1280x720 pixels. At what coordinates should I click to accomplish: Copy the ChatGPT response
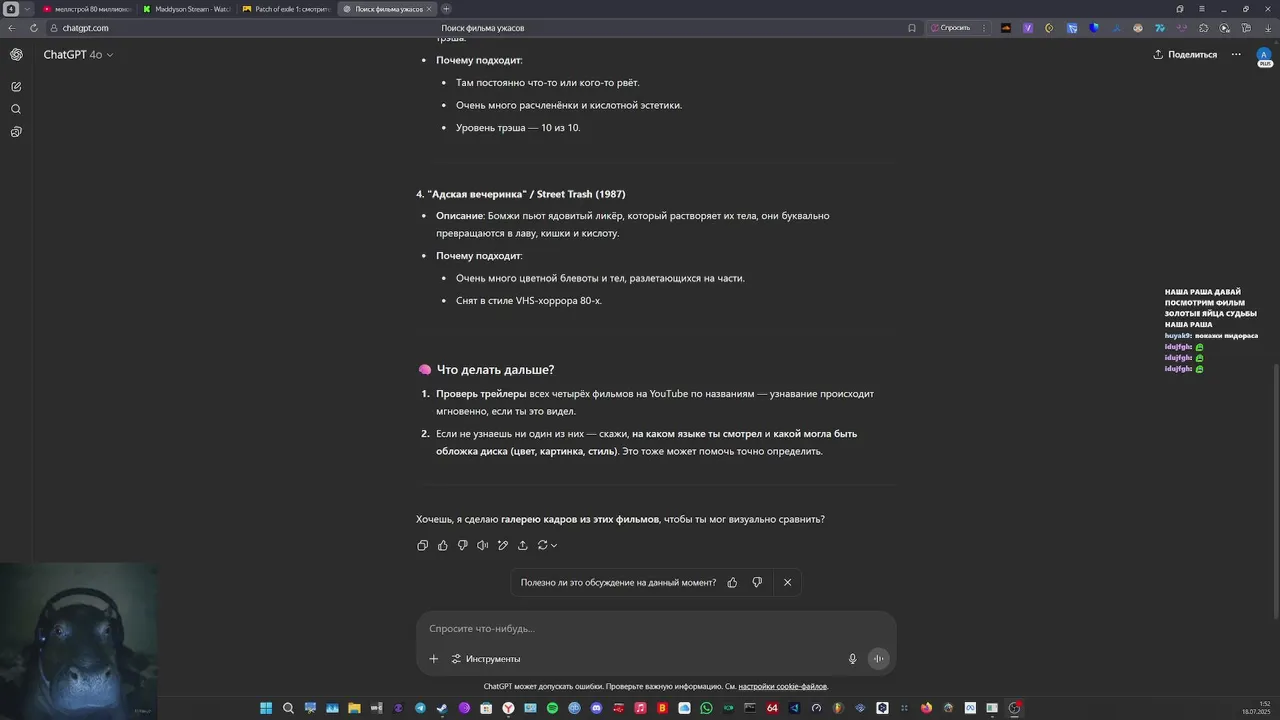click(422, 545)
